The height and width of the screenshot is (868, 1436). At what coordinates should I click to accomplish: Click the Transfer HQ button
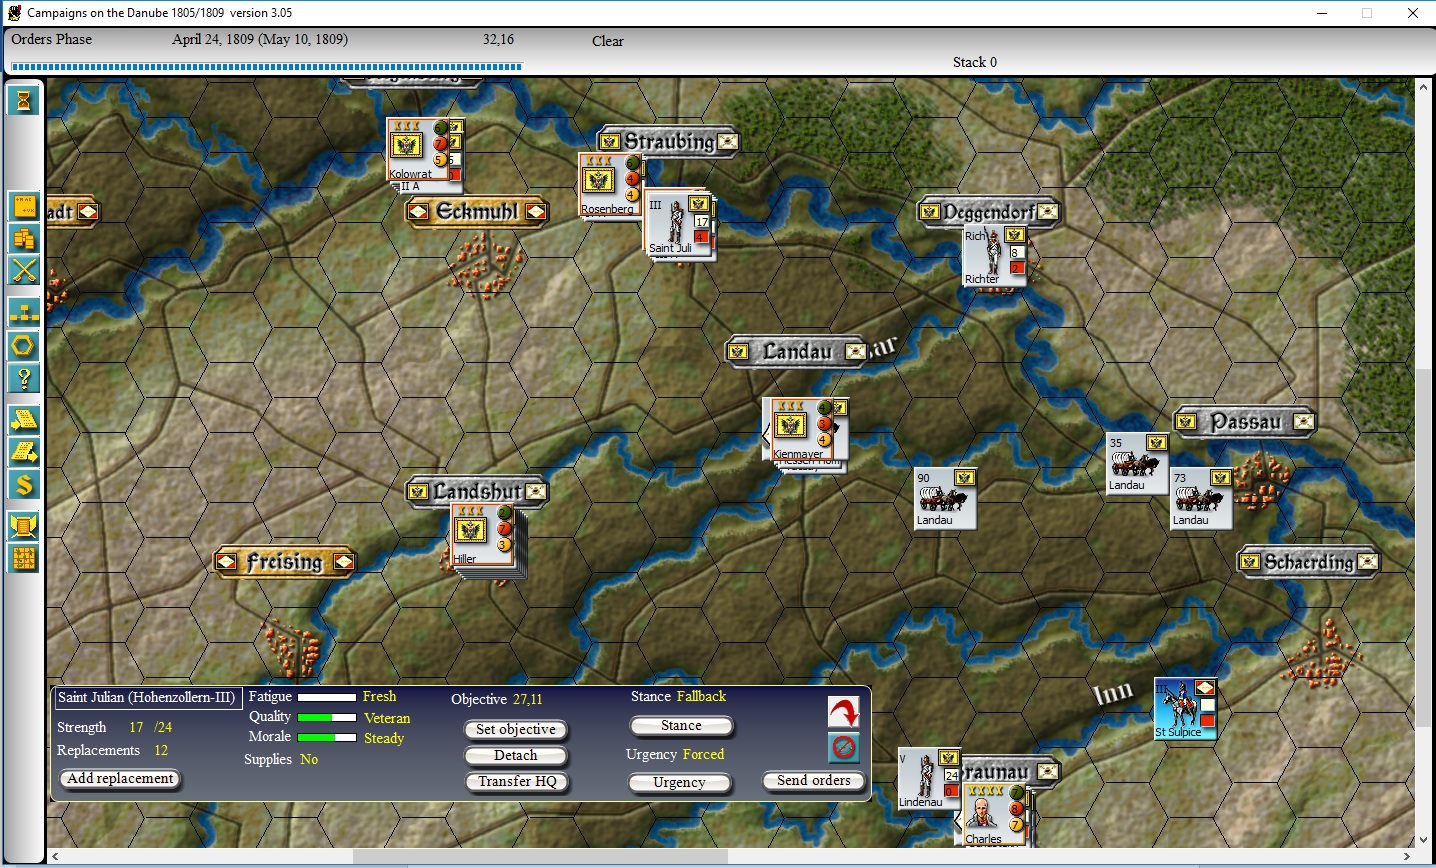coord(516,782)
